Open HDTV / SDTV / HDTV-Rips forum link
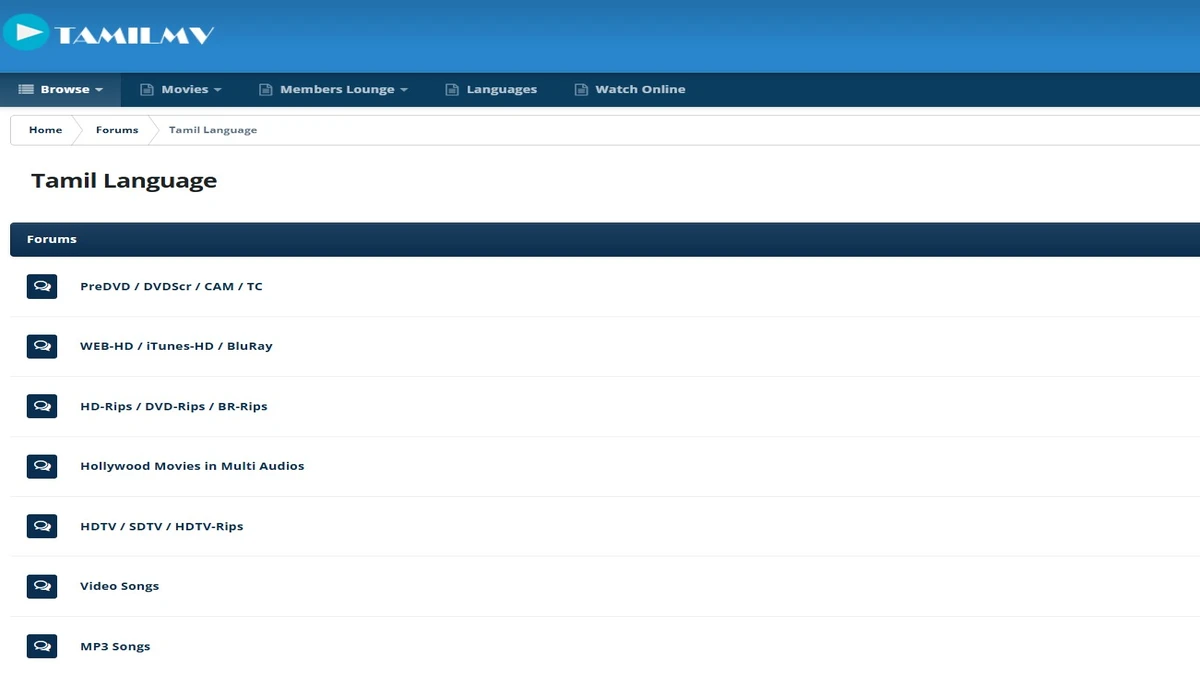Screen dimensions: 1200x675 161,526
